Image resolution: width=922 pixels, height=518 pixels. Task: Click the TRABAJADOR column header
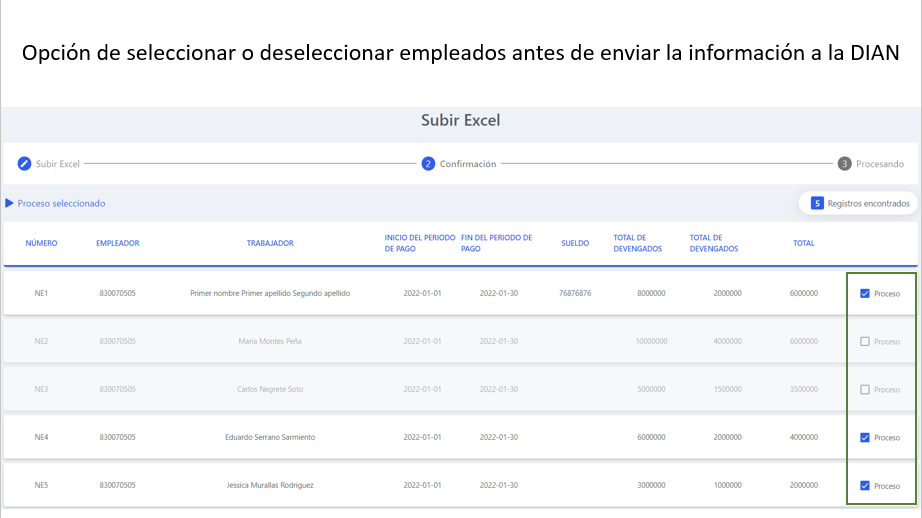tap(270, 243)
